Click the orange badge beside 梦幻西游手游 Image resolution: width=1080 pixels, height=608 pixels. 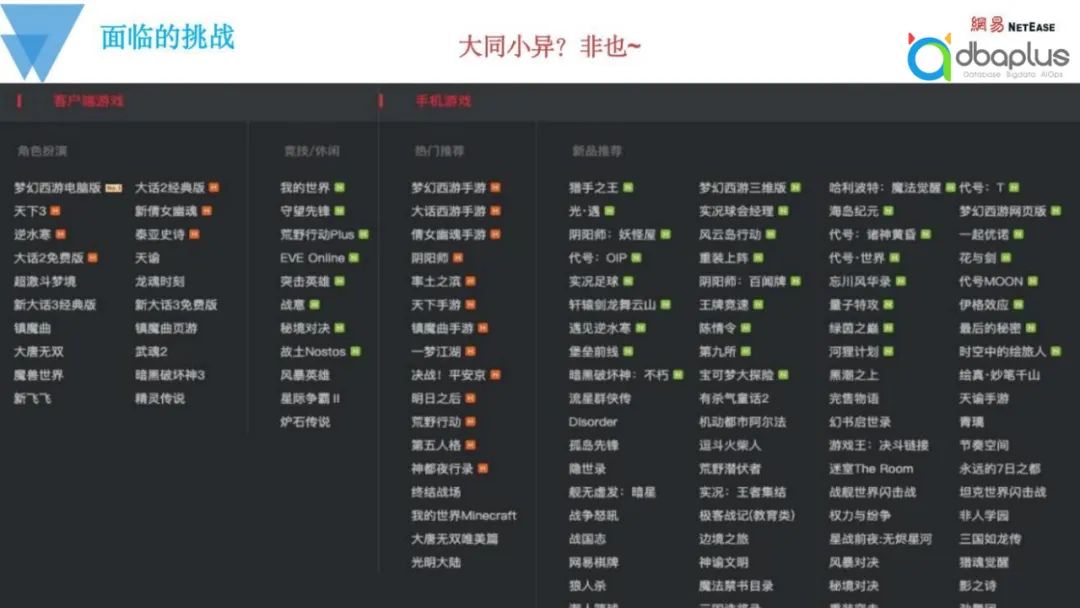[x=495, y=188]
